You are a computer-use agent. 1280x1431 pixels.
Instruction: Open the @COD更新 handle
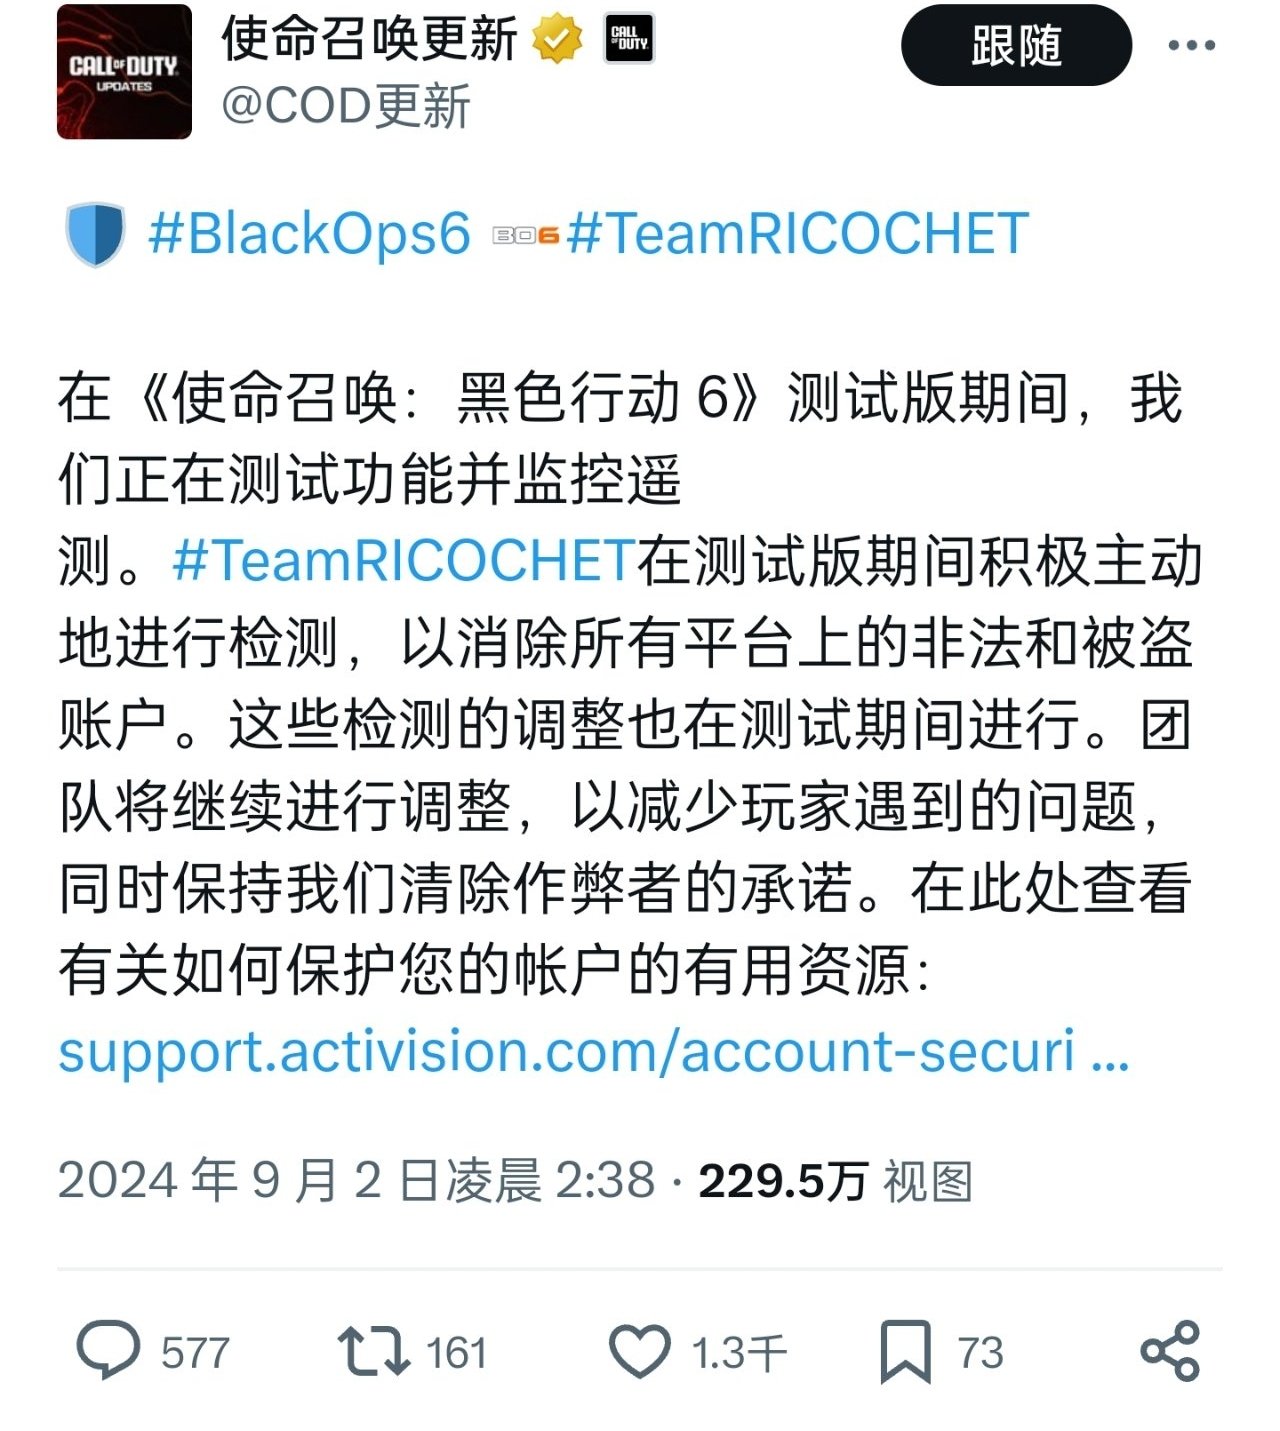346,106
